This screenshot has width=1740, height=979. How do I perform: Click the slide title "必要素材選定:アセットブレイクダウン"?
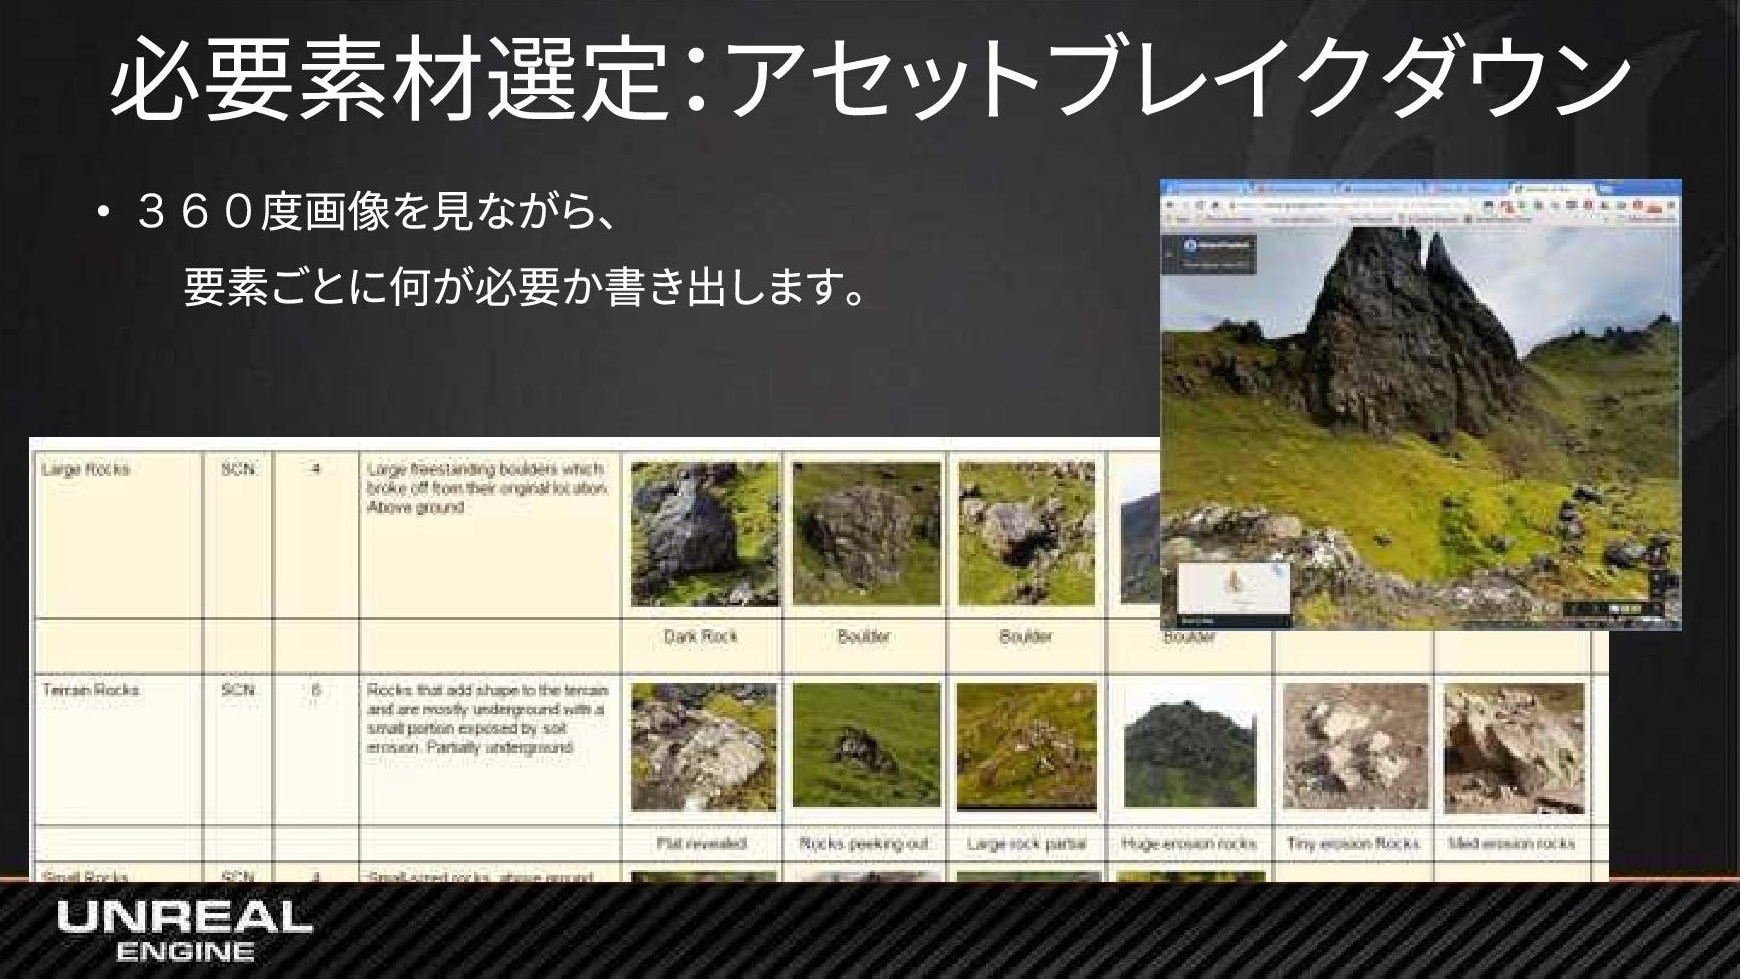pyautogui.click(x=868, y=80)
